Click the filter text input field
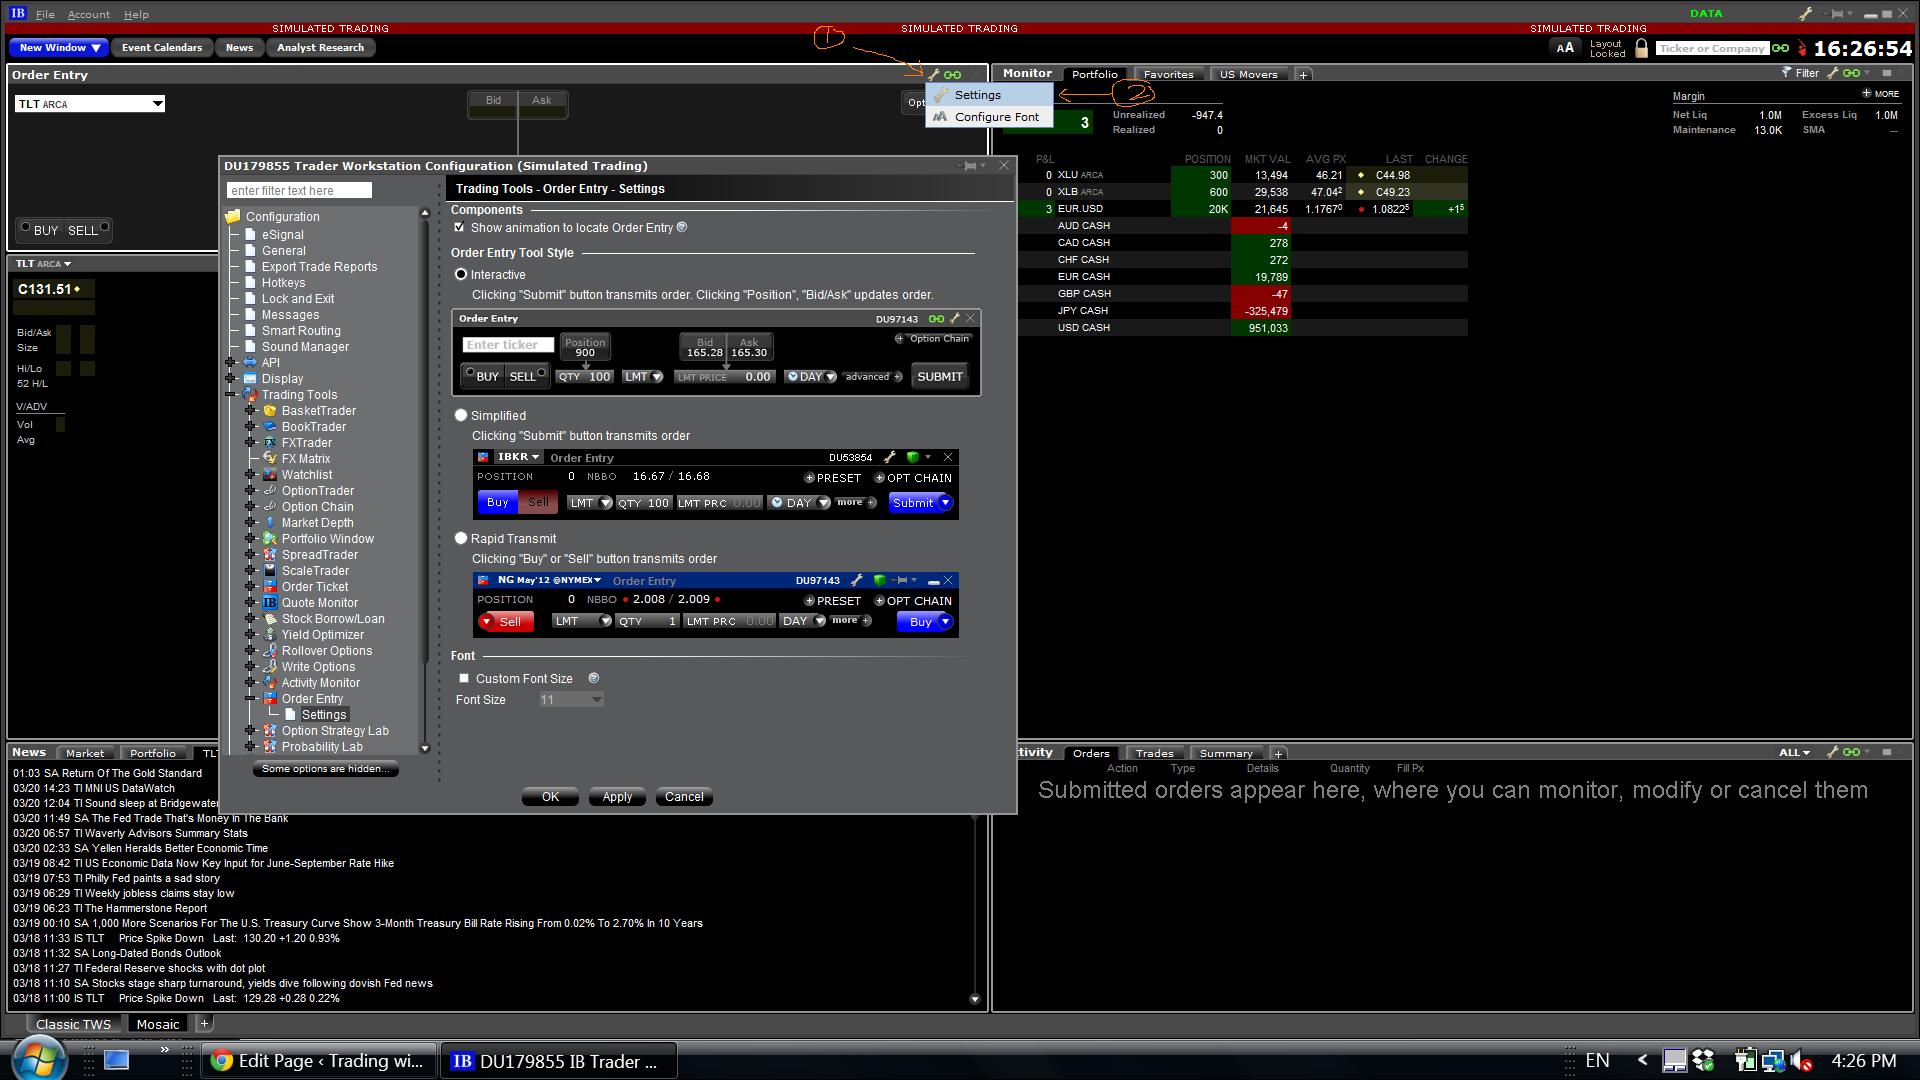1920x1080 pixels. [299, 190]
